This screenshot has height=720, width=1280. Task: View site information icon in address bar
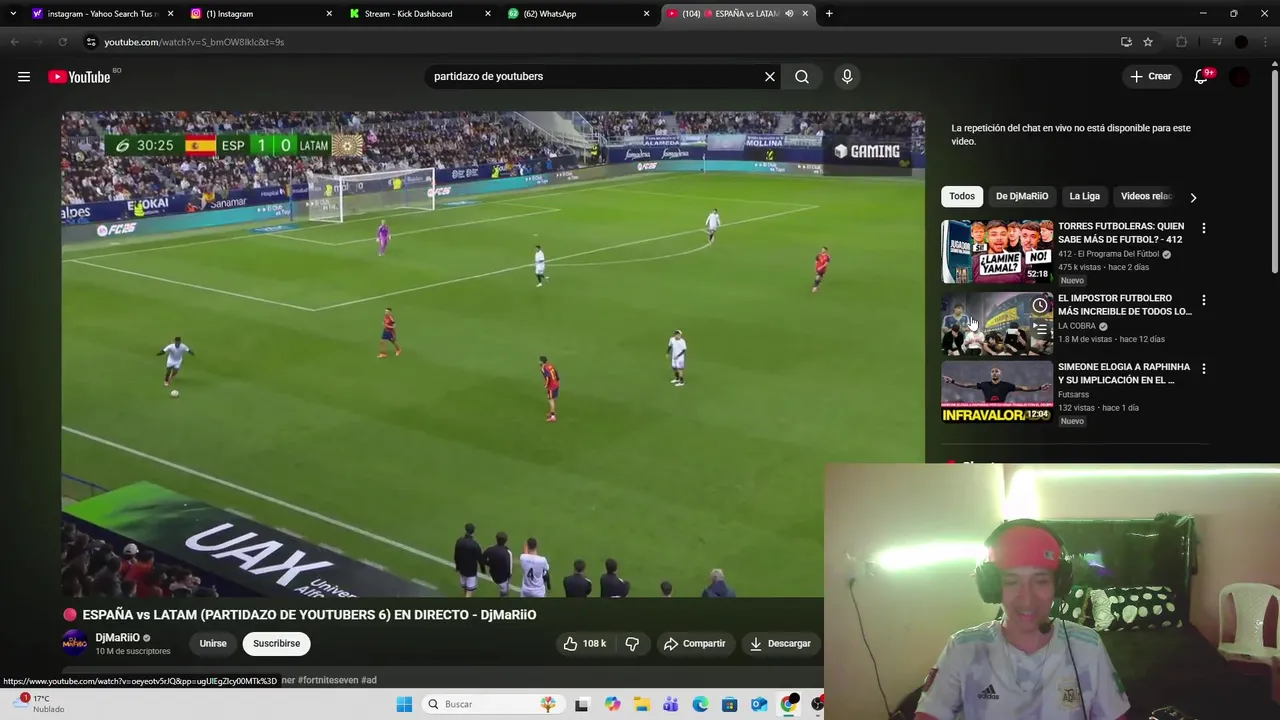[91, 42]
